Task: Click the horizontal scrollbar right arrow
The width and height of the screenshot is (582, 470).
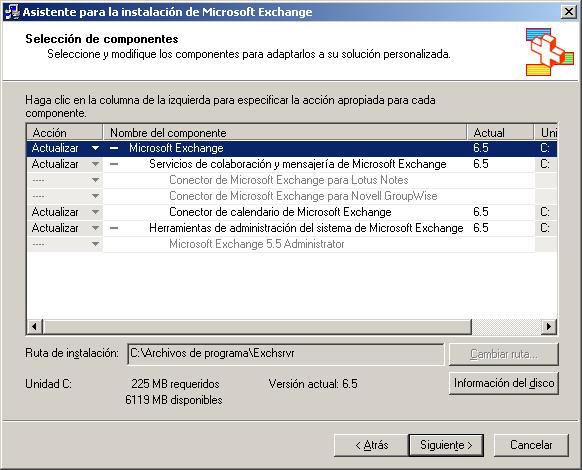Action: pos(549,327)
